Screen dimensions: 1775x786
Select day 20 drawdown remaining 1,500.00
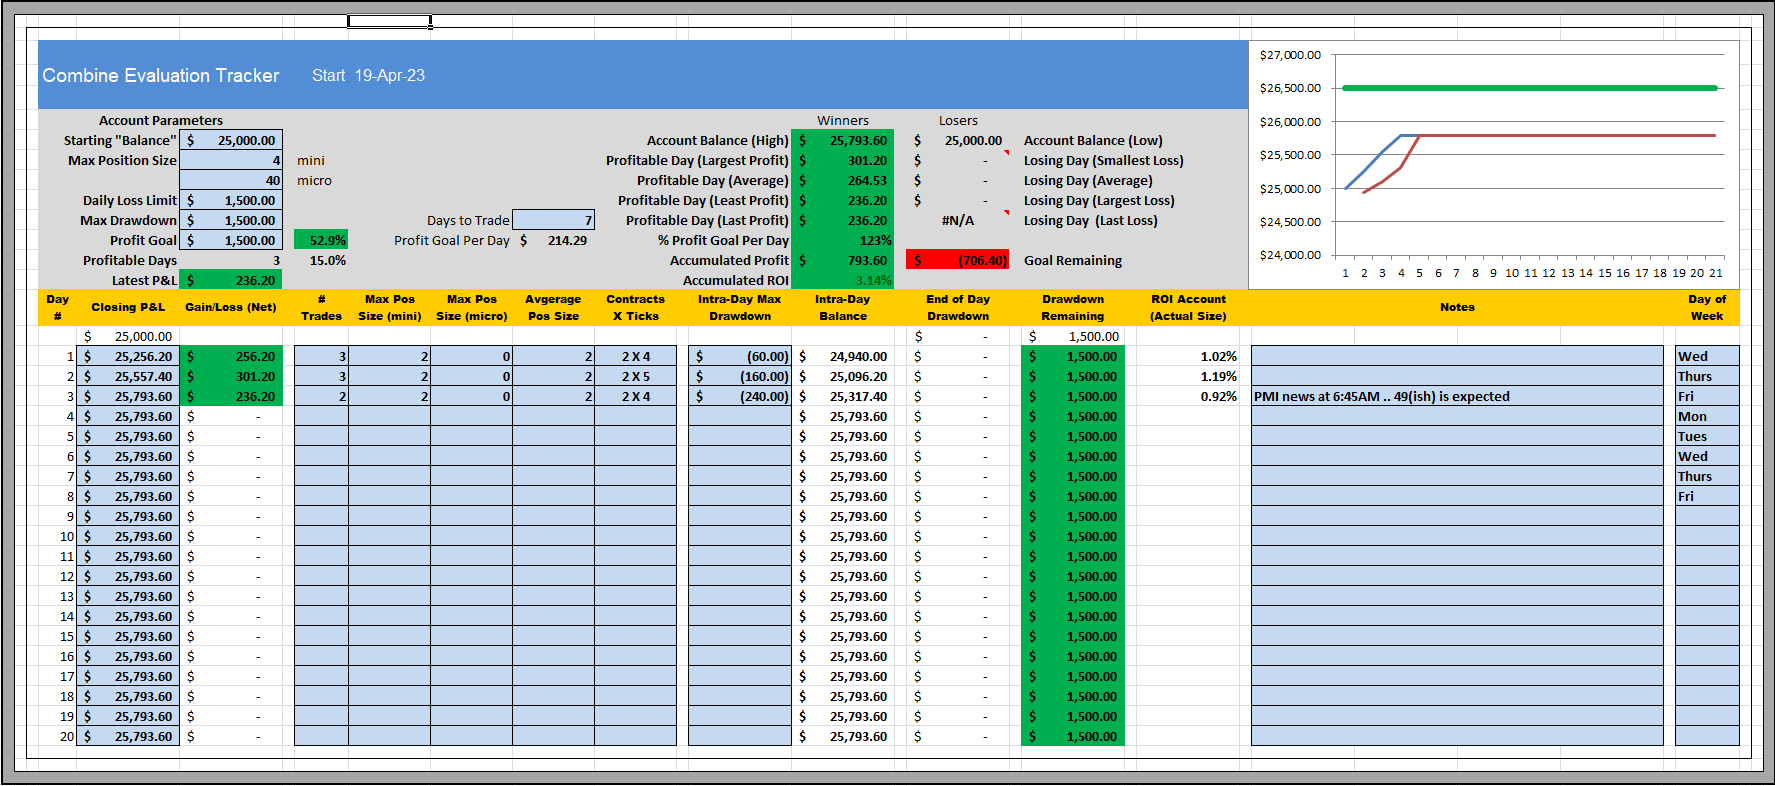point(1073,736)
